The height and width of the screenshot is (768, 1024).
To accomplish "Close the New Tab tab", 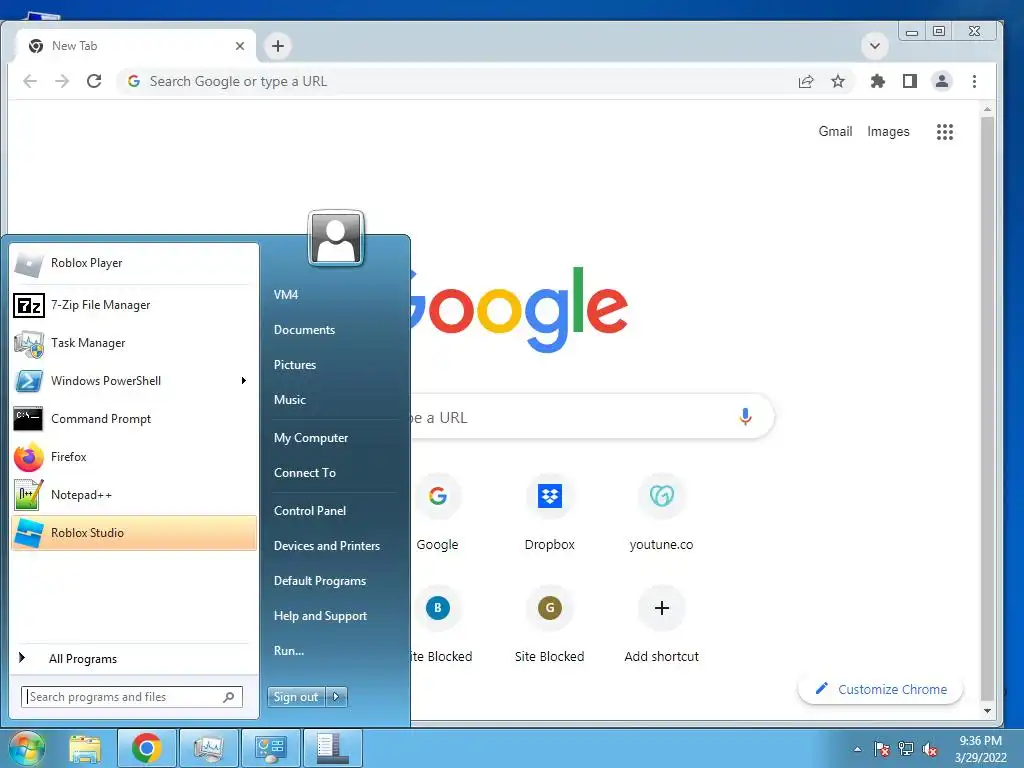I will point(240,46).
